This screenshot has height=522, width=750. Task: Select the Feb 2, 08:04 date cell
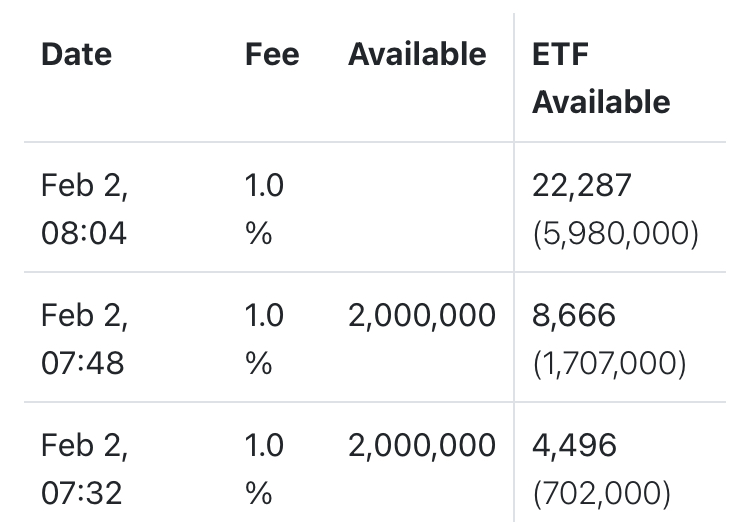point(84,209)
